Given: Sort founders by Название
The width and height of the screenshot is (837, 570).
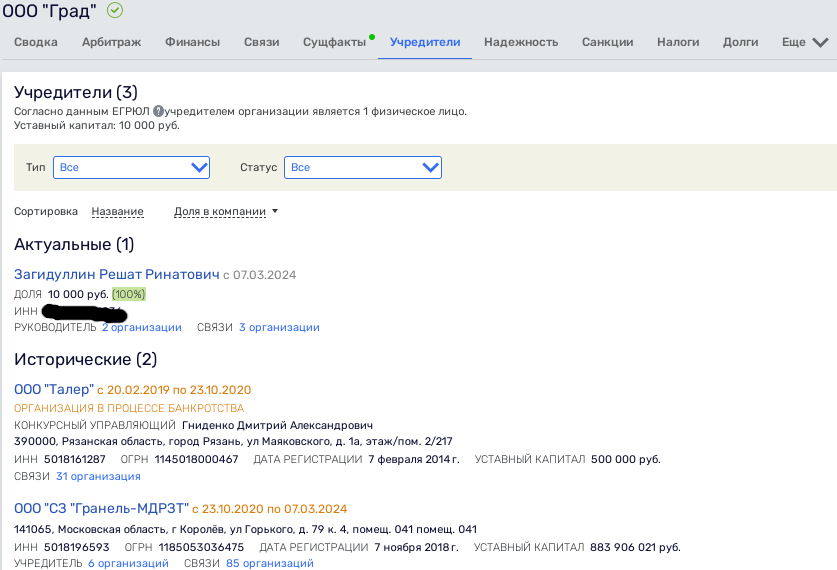Looking at the screenshot, I should [x=117, y=212].
